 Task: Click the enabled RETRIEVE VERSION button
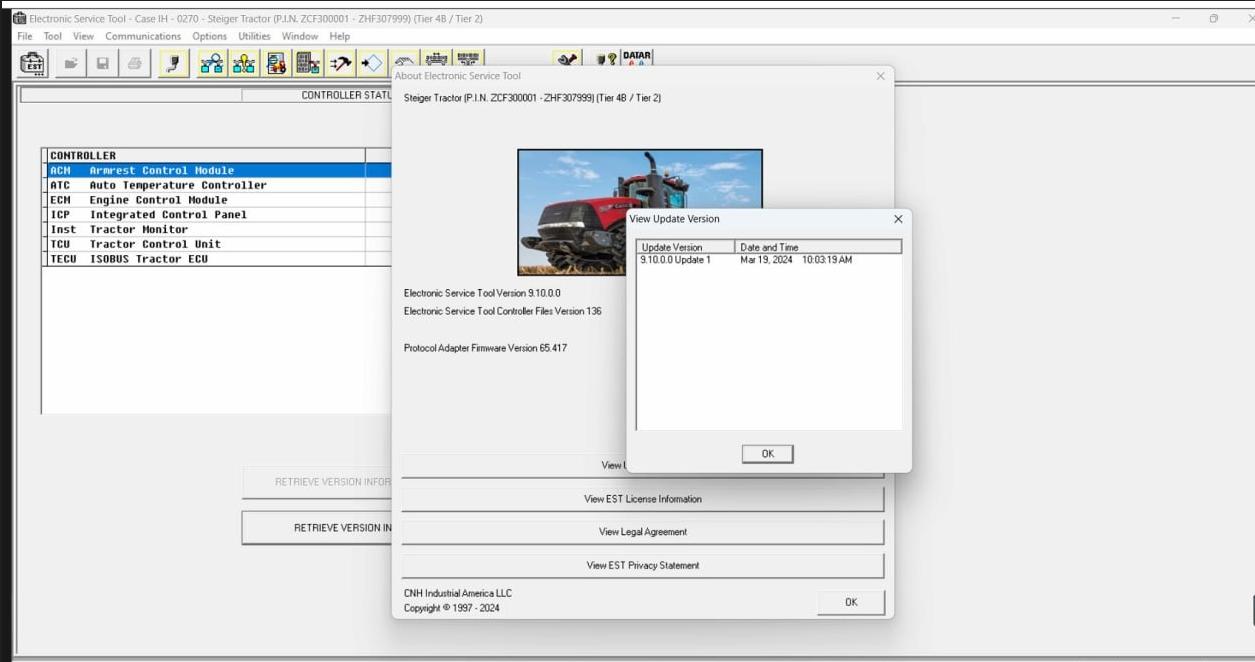pyautogui.click(x=317, y=528)
